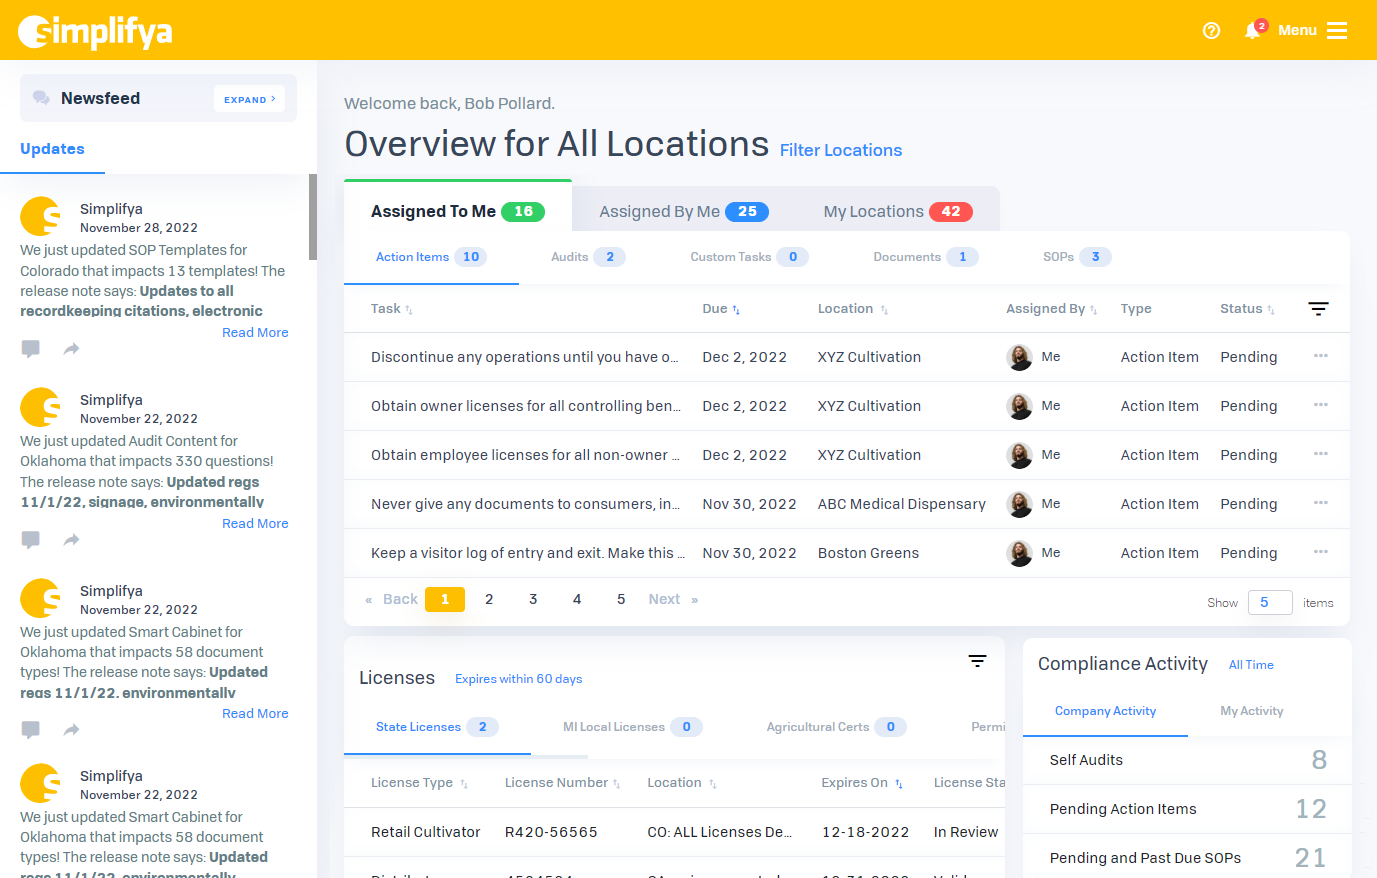Open the help question mark icon

1211,30
